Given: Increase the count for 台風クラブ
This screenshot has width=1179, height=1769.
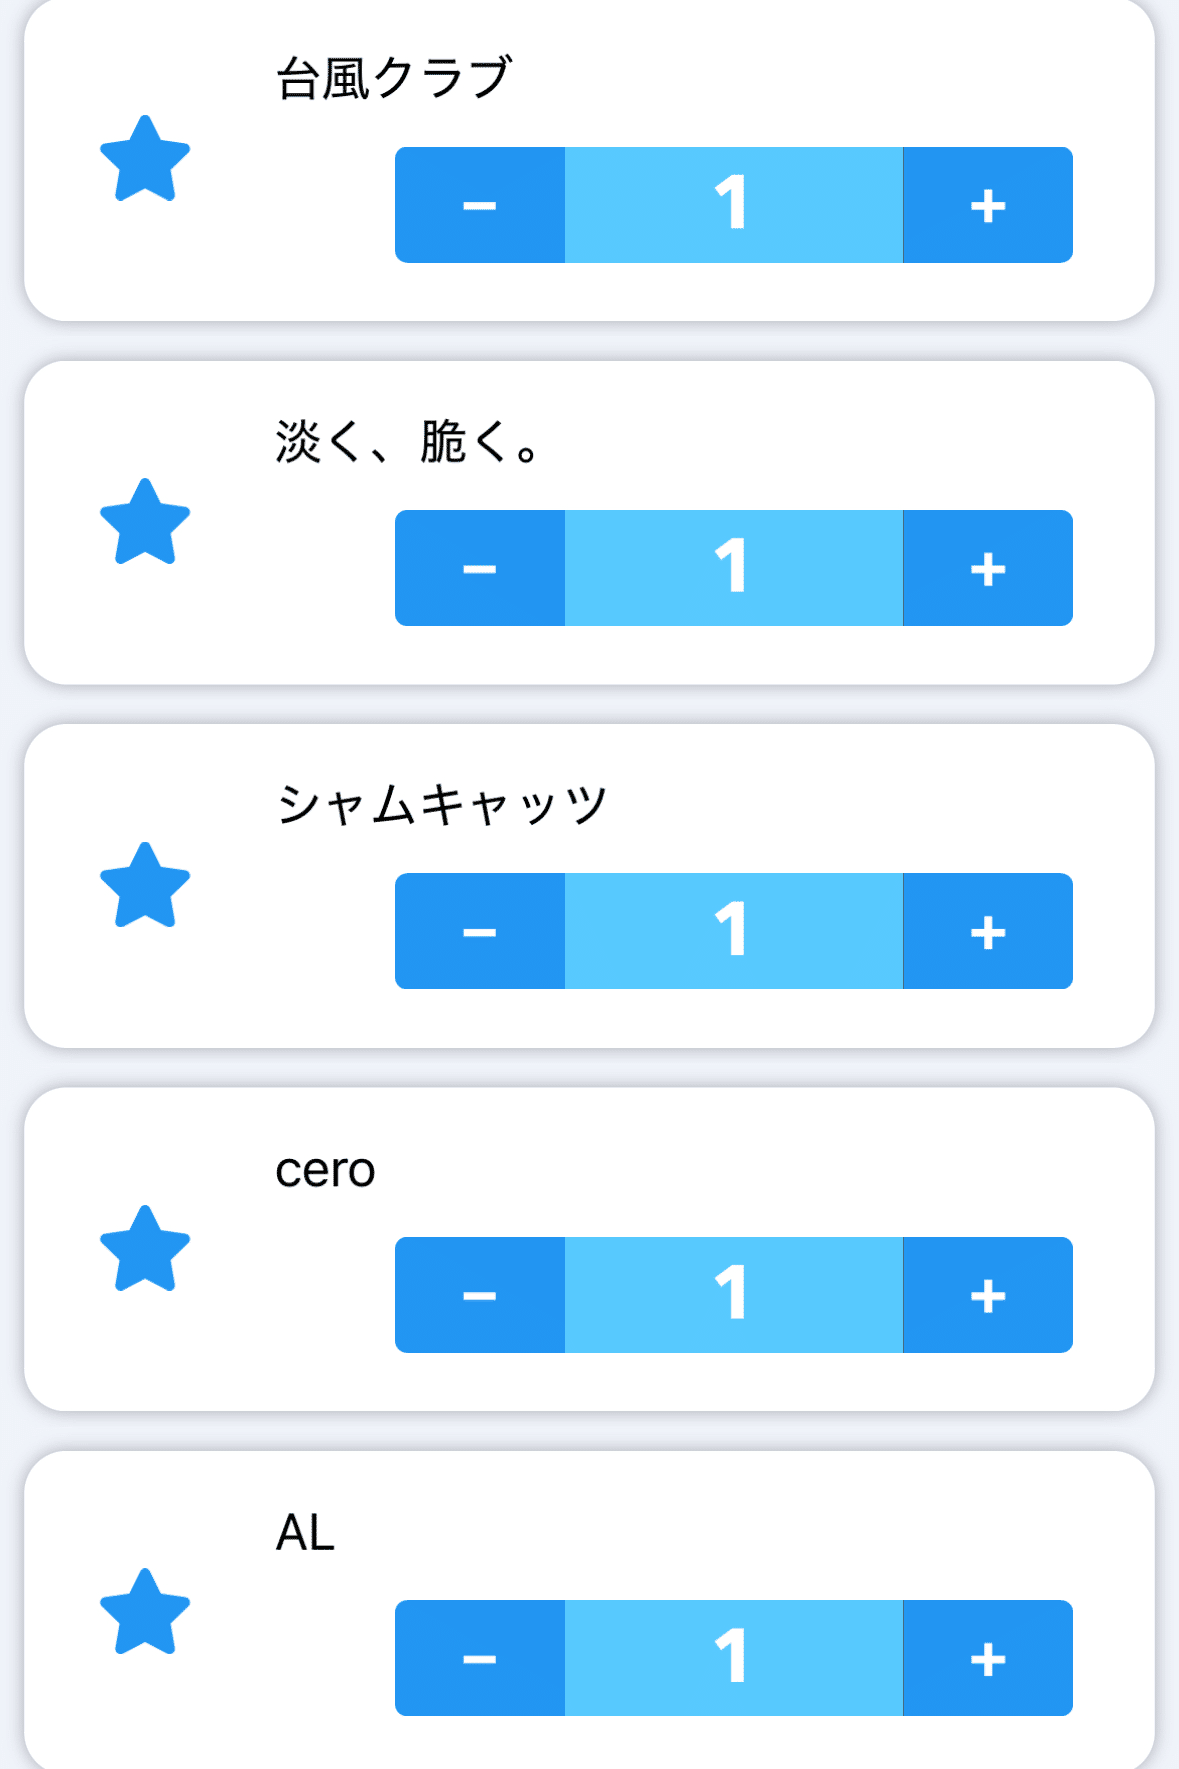Looking at the screenshot, I should (x=987, y=205).
